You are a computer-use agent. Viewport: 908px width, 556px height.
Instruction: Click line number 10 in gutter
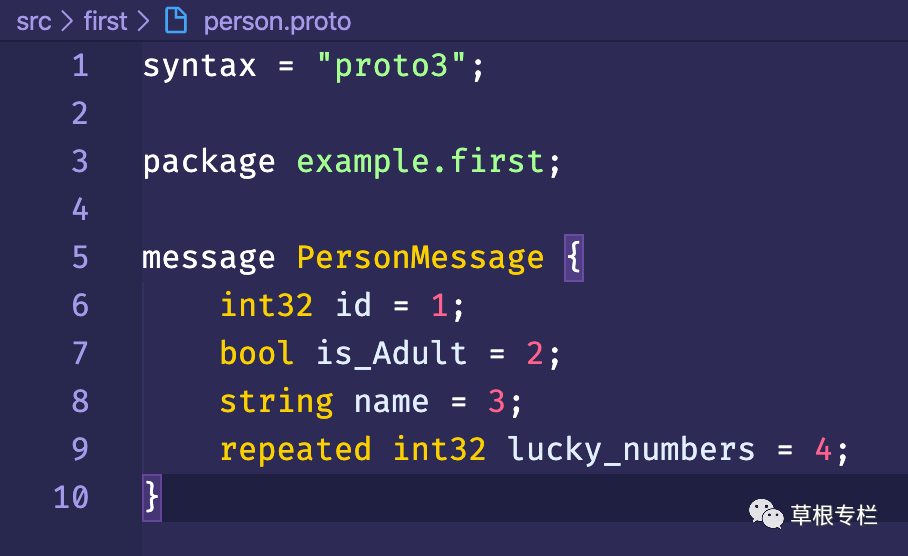click(x=71, y=498)
